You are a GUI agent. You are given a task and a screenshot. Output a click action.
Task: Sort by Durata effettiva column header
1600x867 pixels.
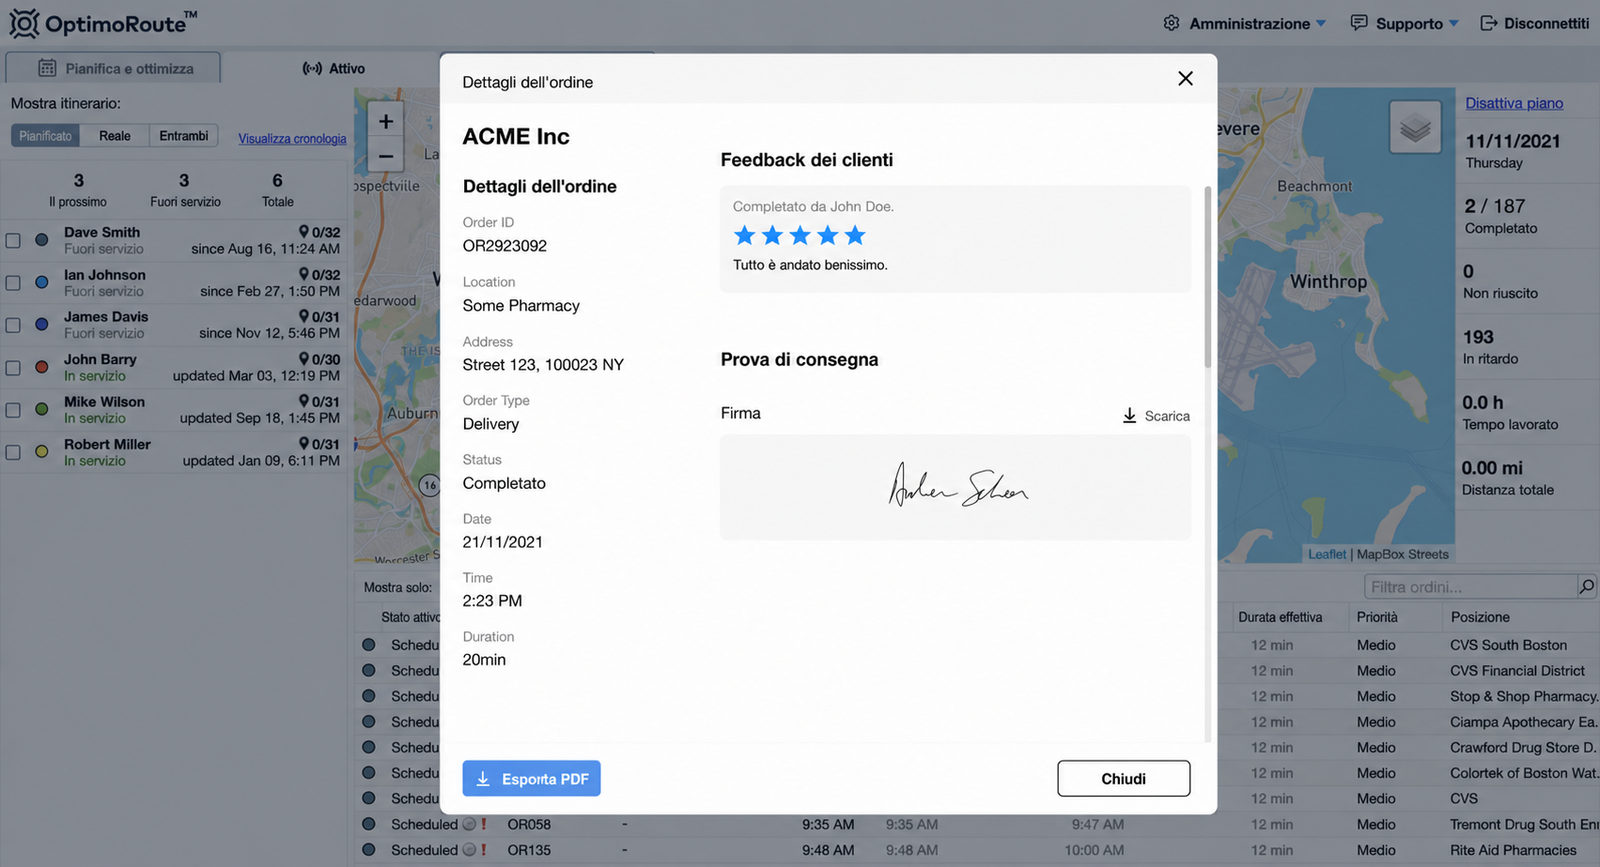(1280, 617)
